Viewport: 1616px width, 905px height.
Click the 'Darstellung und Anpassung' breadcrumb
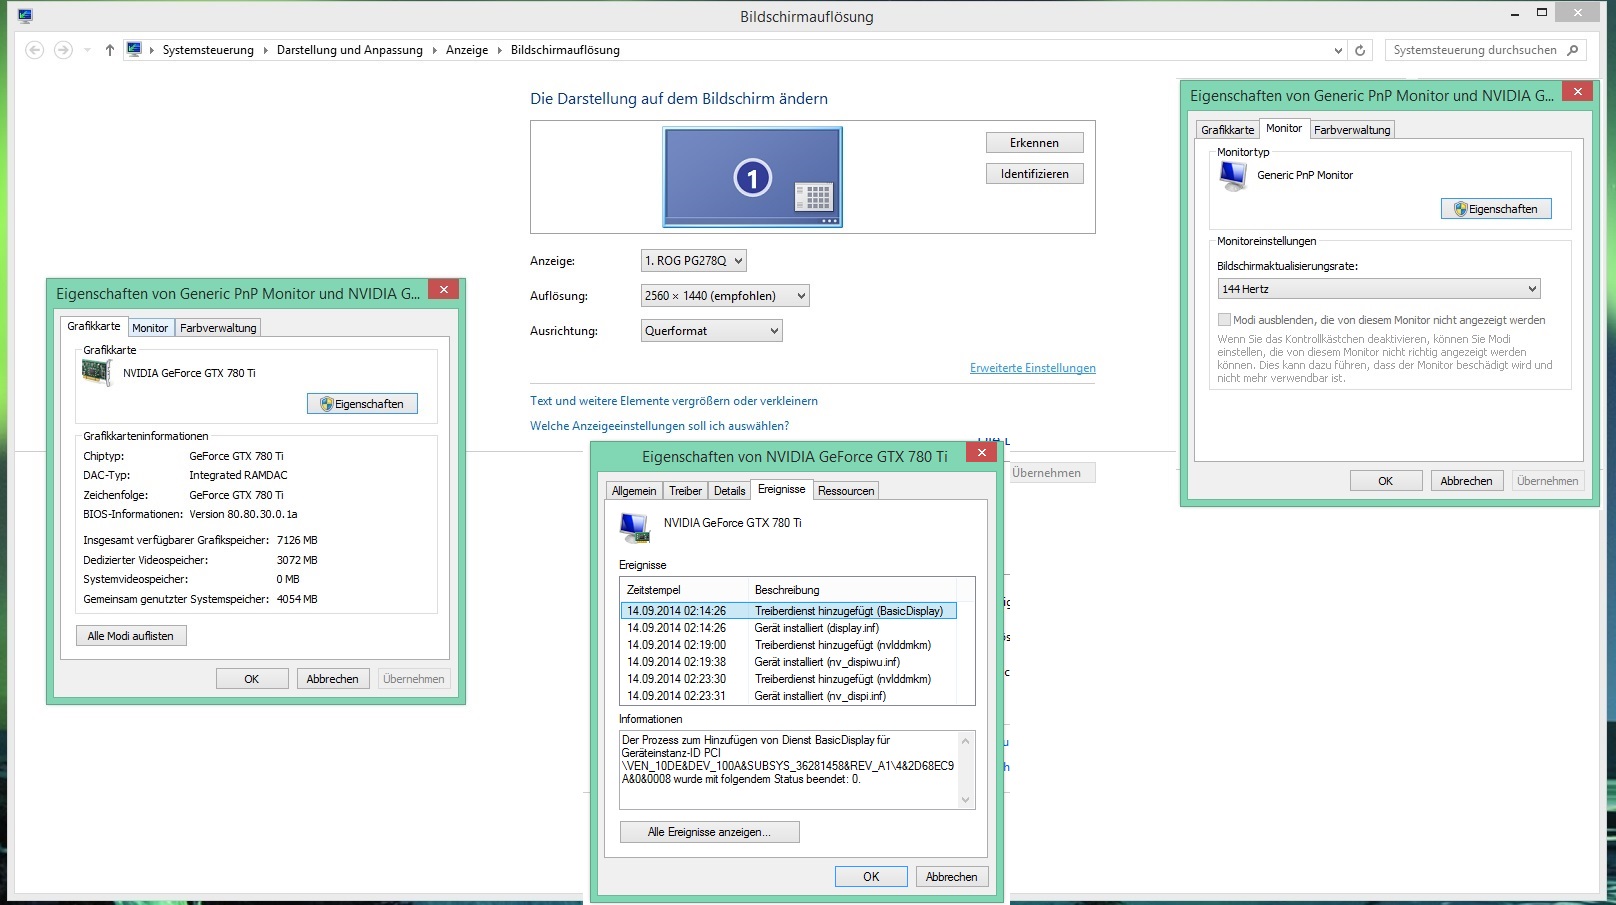tap(350, 50)
